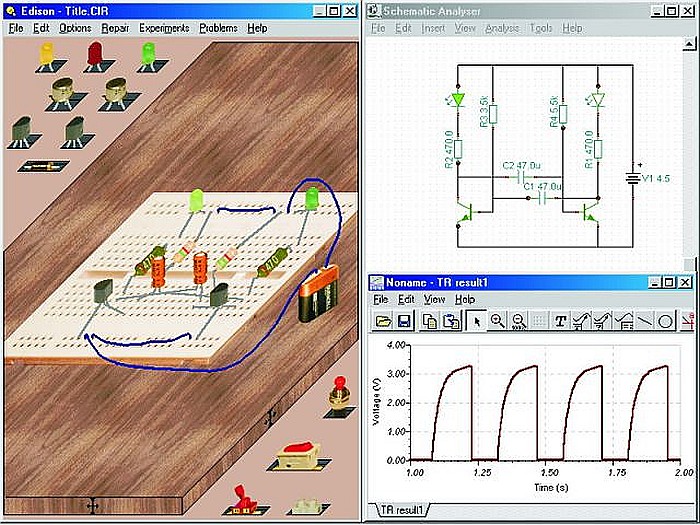Pick the green LED from the parts shelf
Screen dimensions: 700x525
coord(148,57)
